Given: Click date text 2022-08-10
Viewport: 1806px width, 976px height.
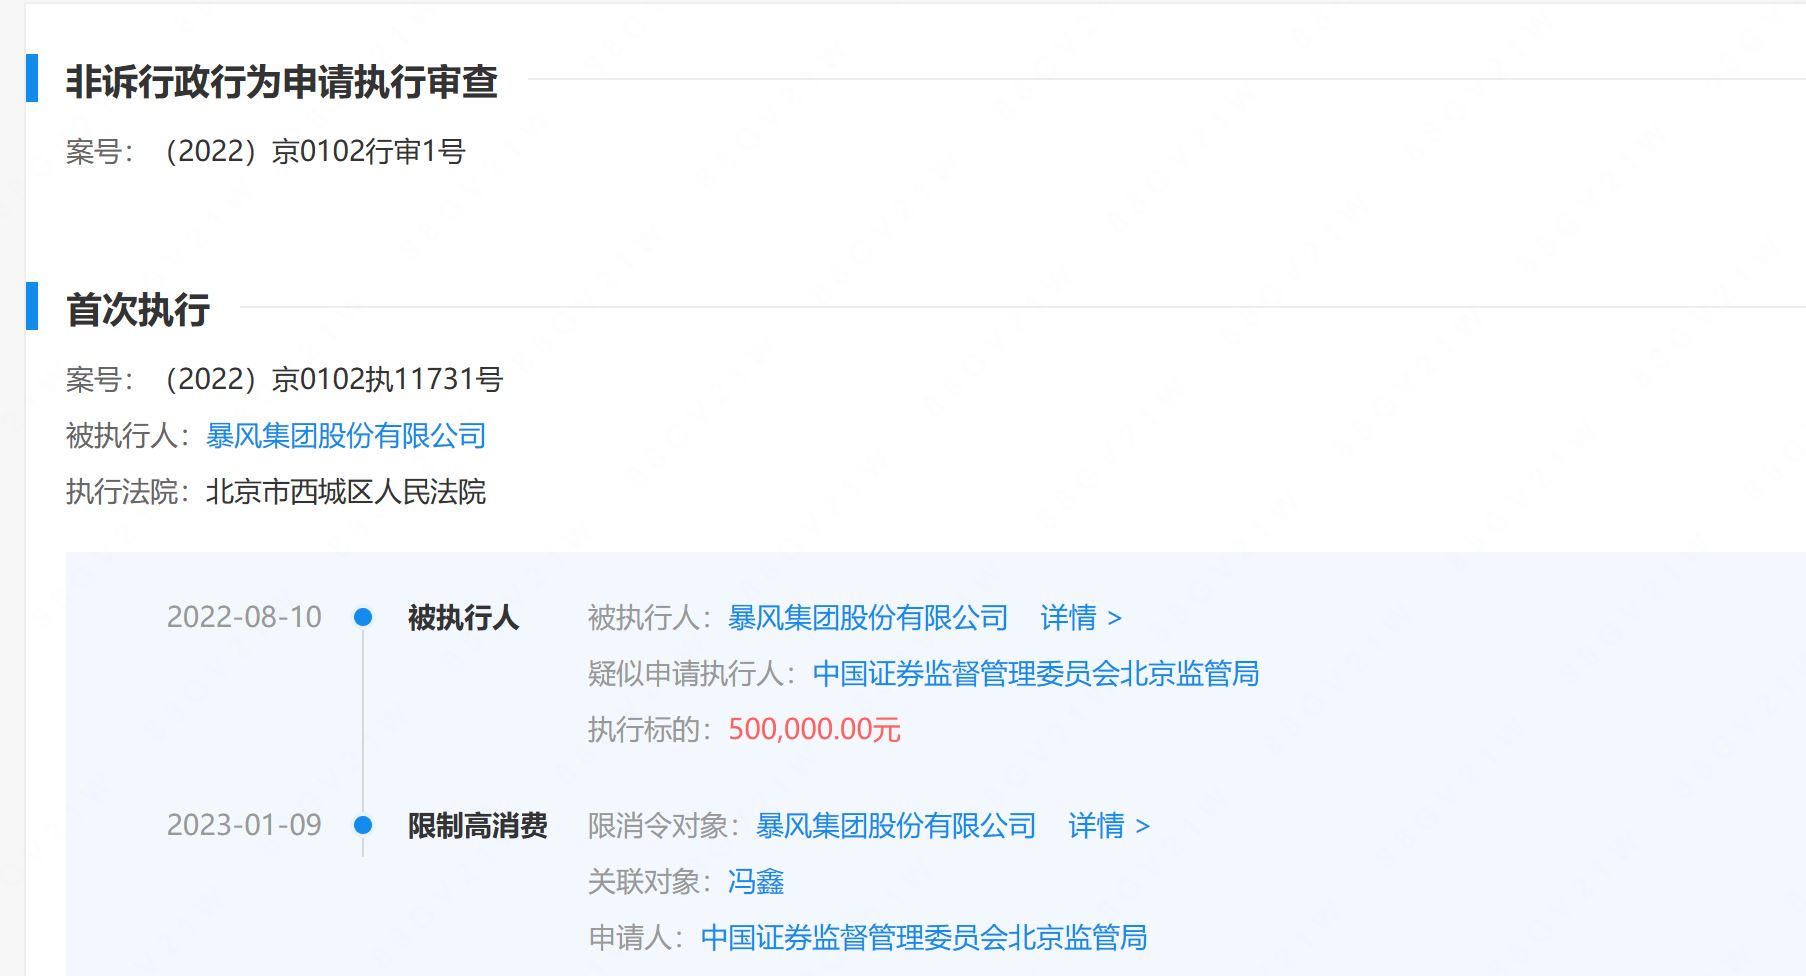Looking at the screenshot, I should point(244,617).
